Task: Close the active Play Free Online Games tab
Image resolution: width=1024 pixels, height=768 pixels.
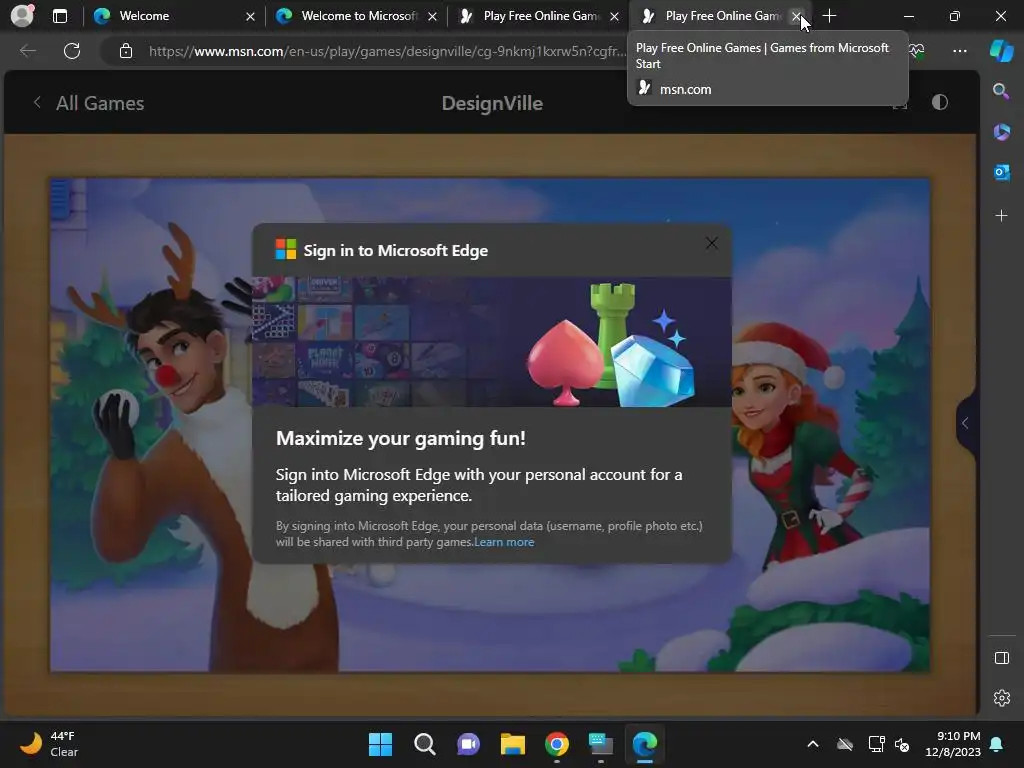Action: 796,16
